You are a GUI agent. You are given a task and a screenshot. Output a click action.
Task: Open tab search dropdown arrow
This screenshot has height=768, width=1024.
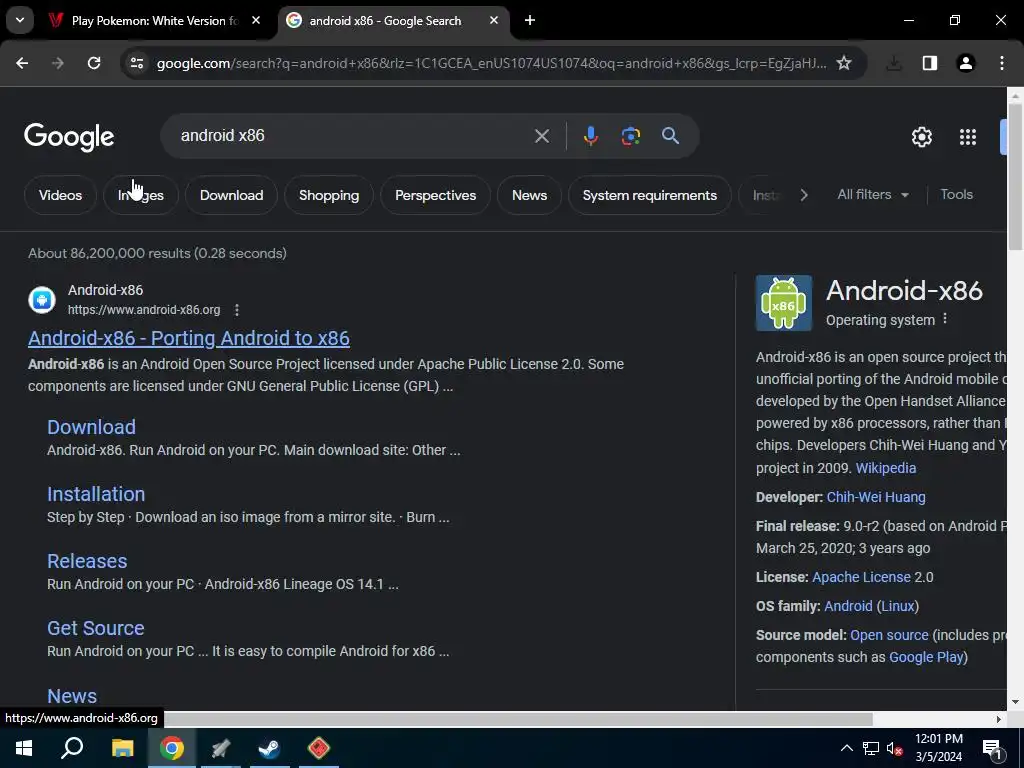click(x=20, y=20)
